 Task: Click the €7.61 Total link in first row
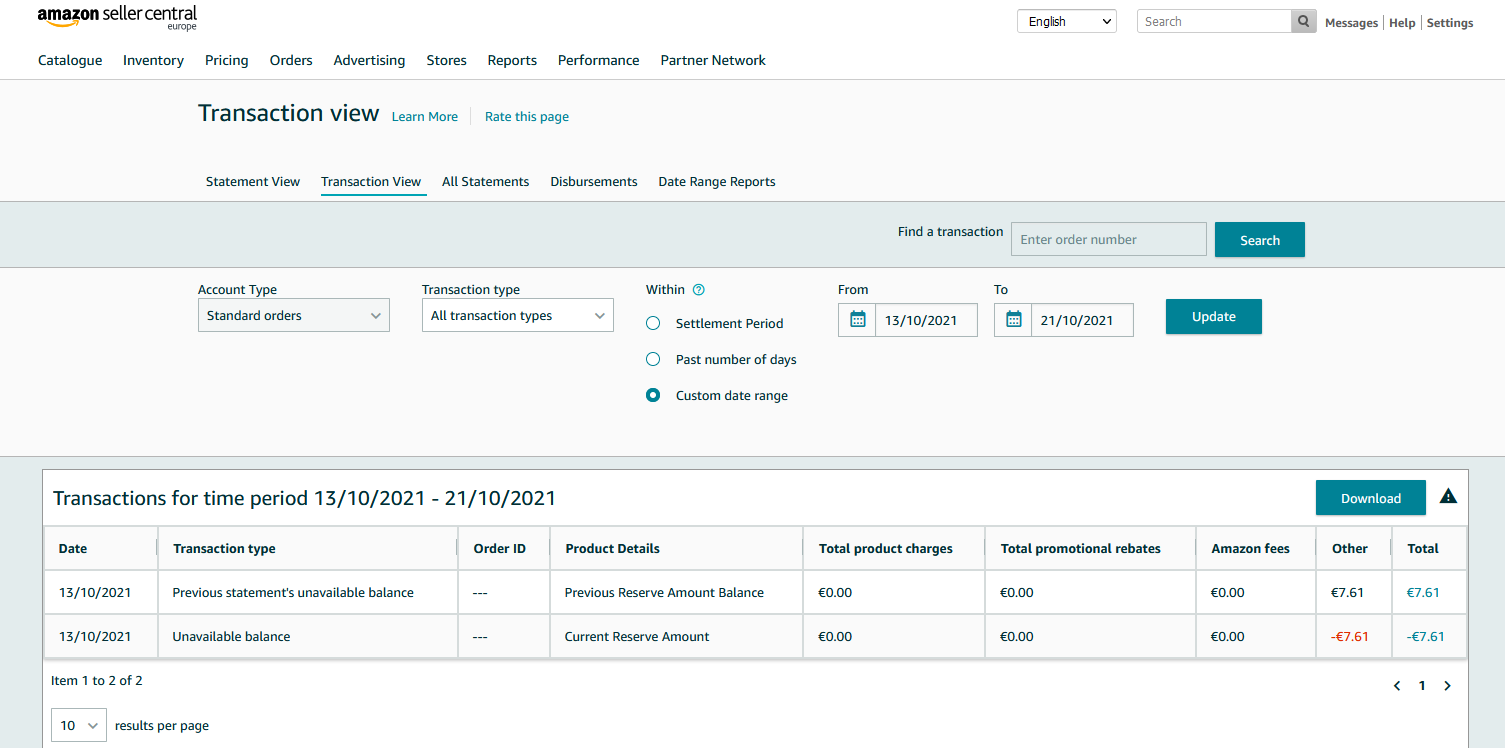pyautogui.click(x=1423, y=592)
